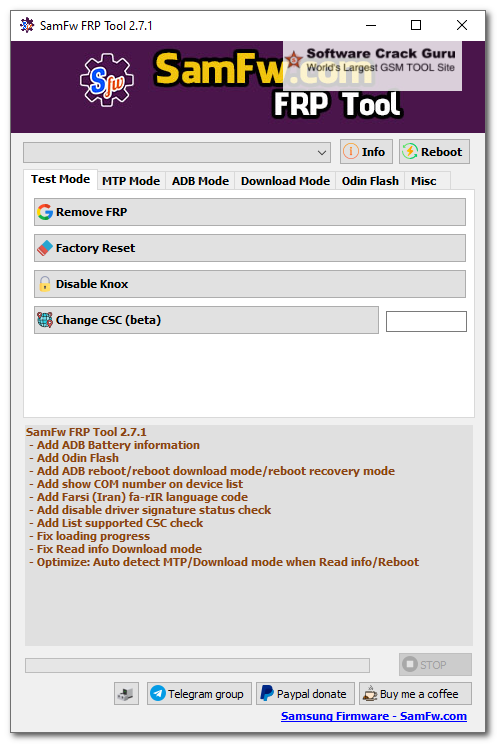Click the globe icon on Change CSC
Screen dimensions: 497x744
pyautogui.click(x=45, y=320)
